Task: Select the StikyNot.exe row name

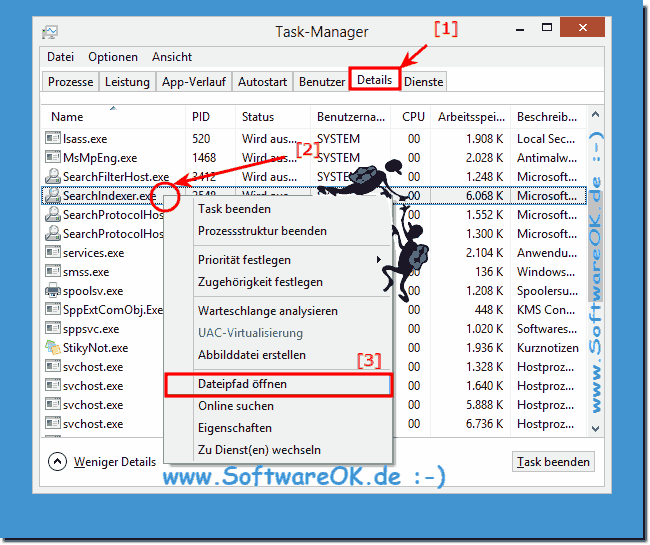Action: (x=95, y=347)
